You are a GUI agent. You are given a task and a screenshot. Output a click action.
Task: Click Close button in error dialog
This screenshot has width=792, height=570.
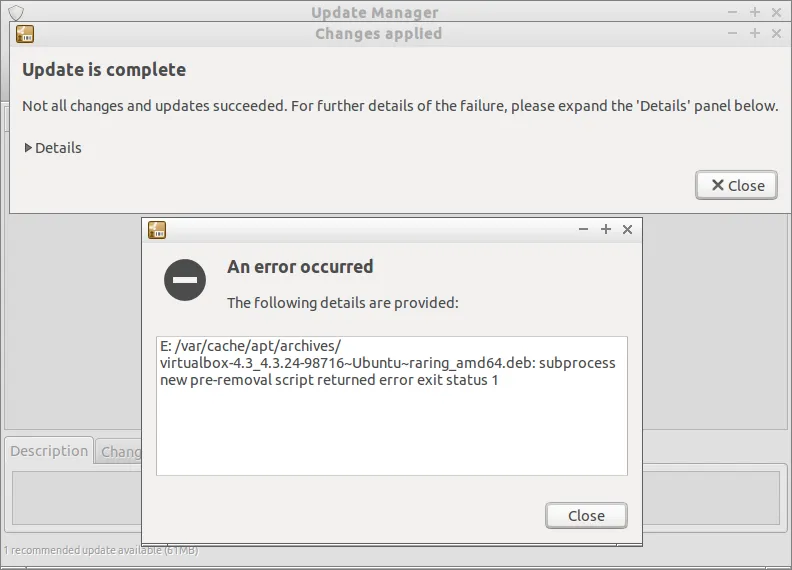click(586, 516)
